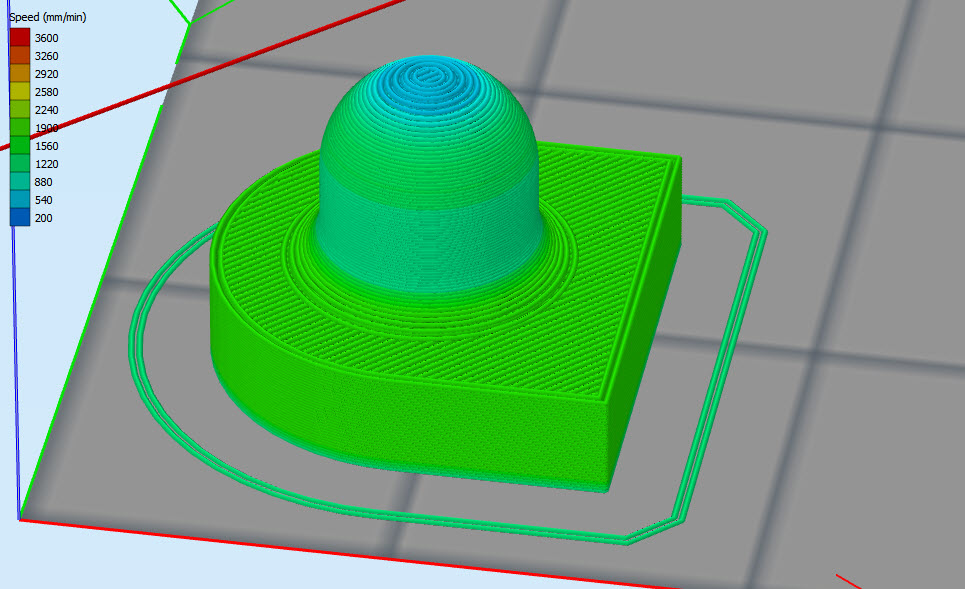
Task: Click the 3600 speed legend color swatch
Action: pyautogui.click(x=20, y=38)
